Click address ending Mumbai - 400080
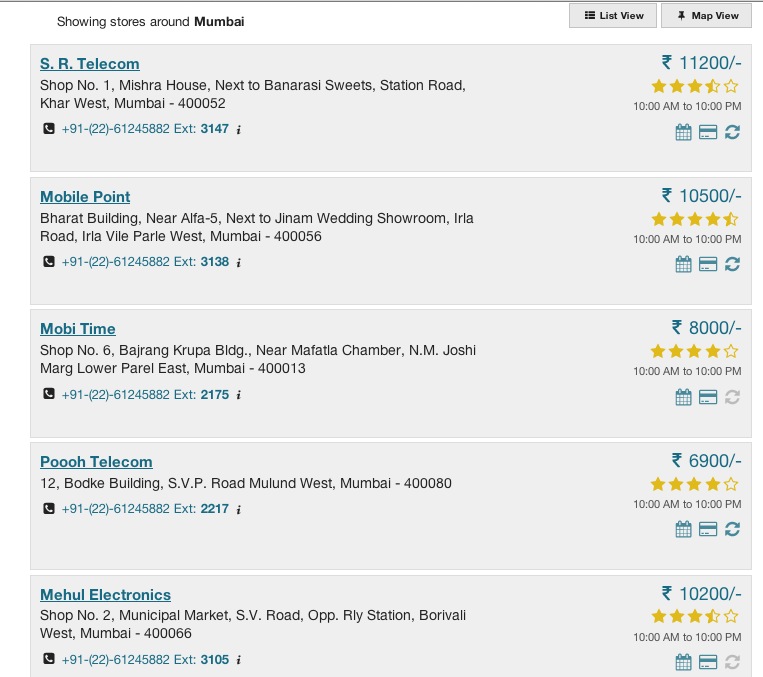The width and height of the screenshot is (763, 677). click(x=246, y=483)
